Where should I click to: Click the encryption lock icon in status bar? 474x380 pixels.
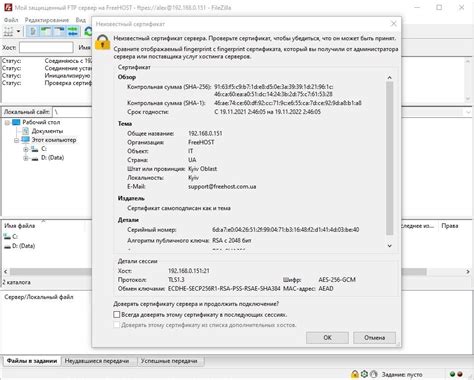[x=354, y=374]
